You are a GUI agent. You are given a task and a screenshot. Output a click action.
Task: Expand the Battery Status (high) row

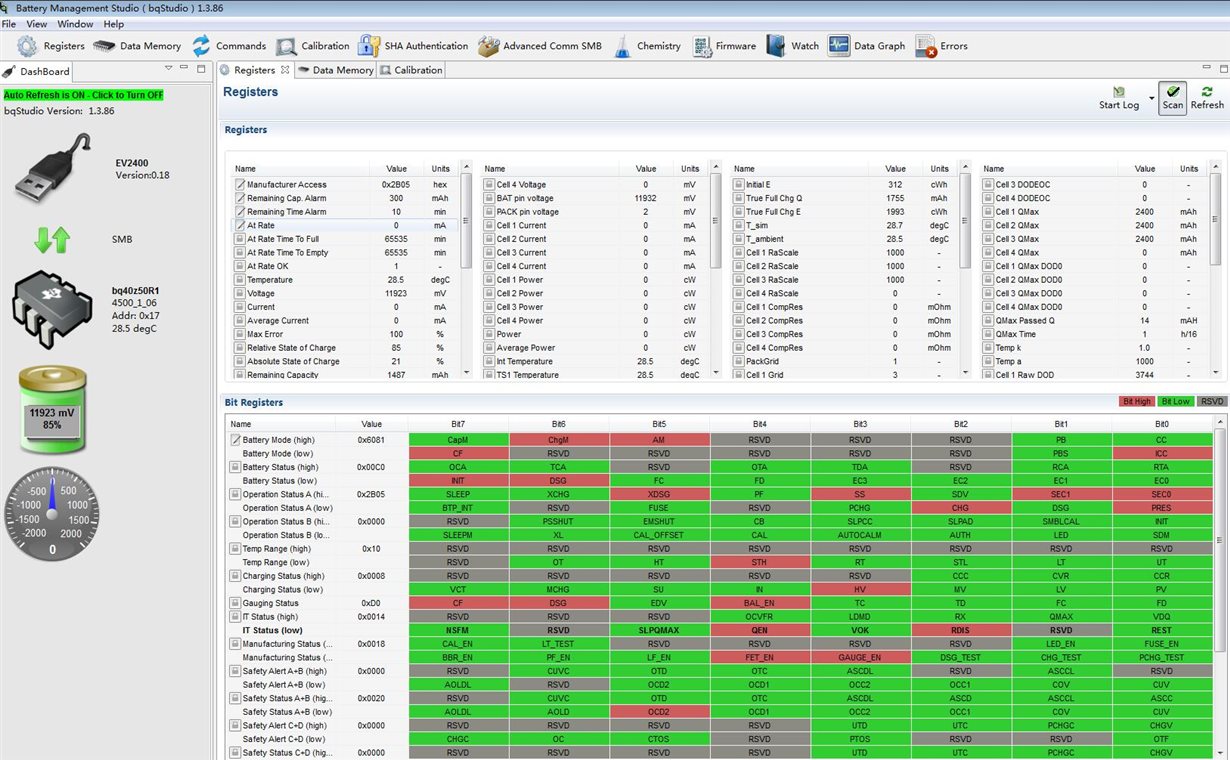(236, 467)
